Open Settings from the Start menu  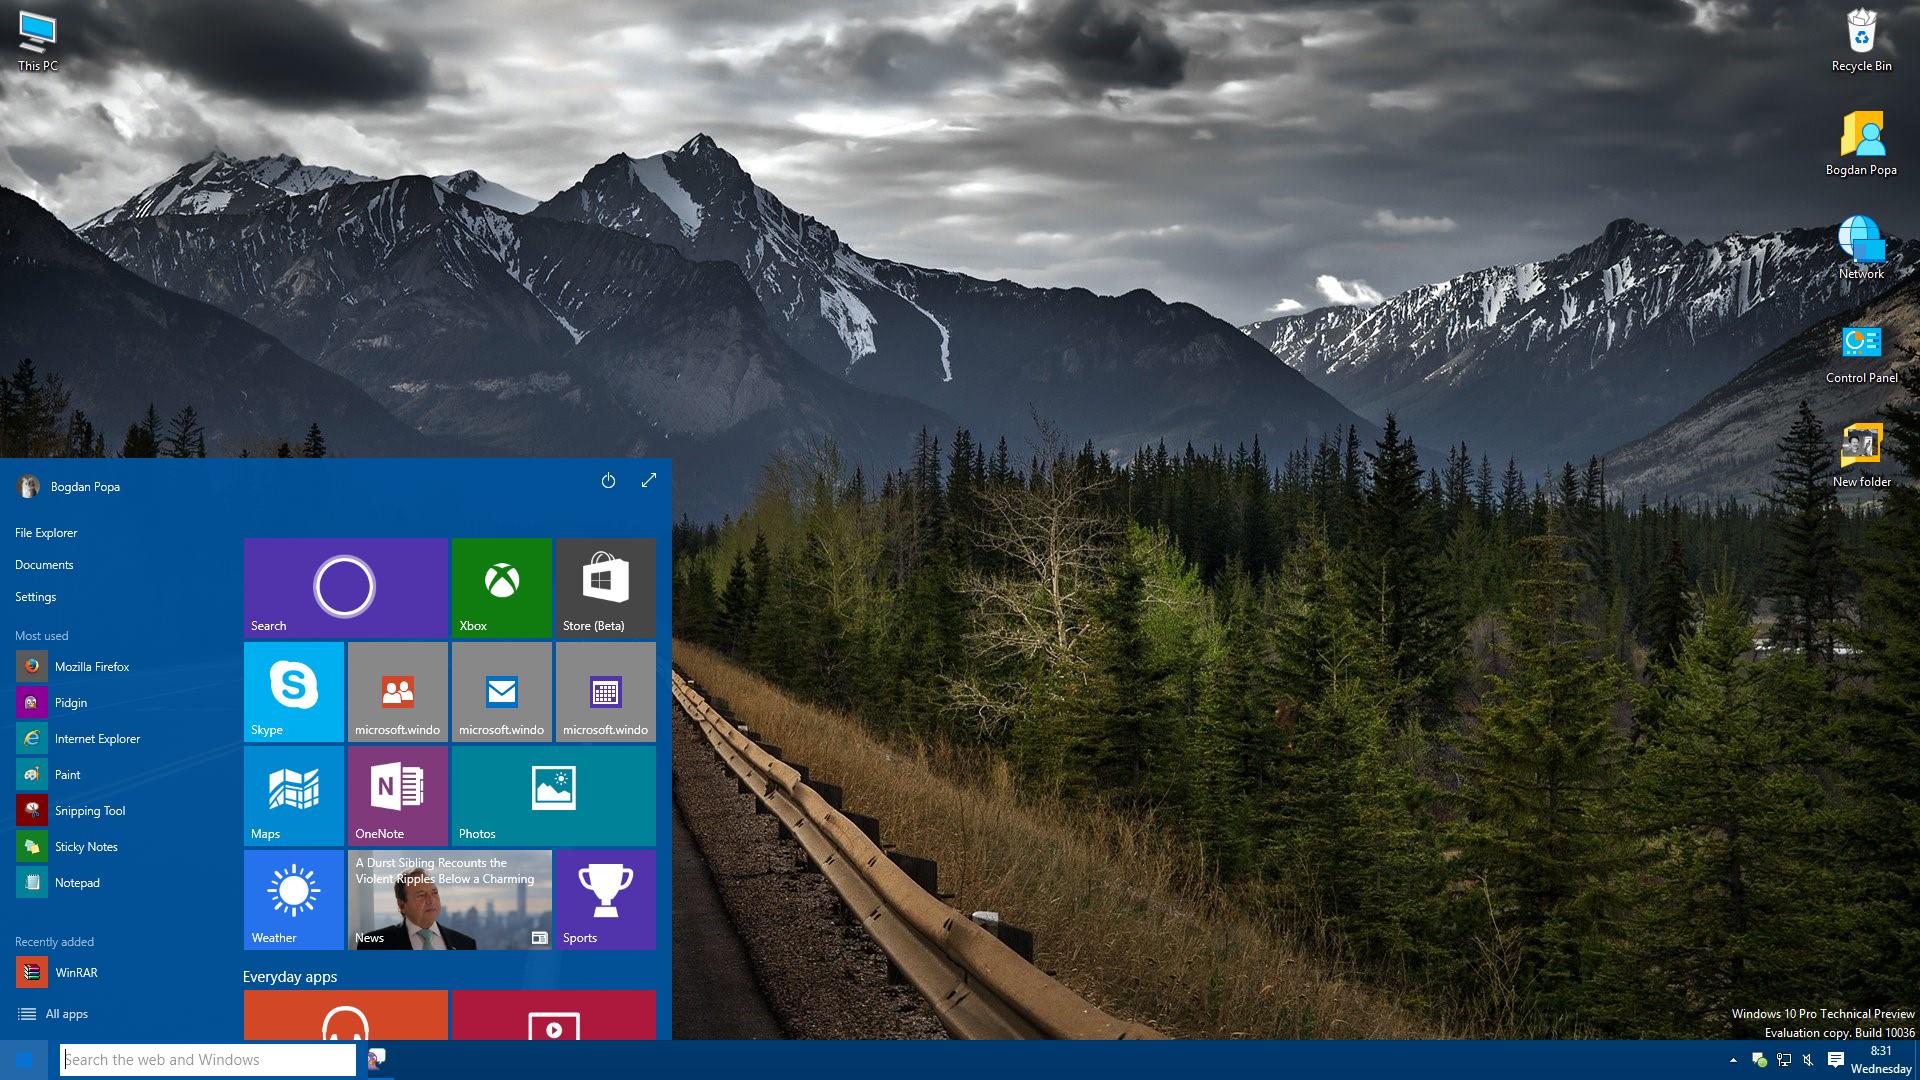tap(36, 597)
